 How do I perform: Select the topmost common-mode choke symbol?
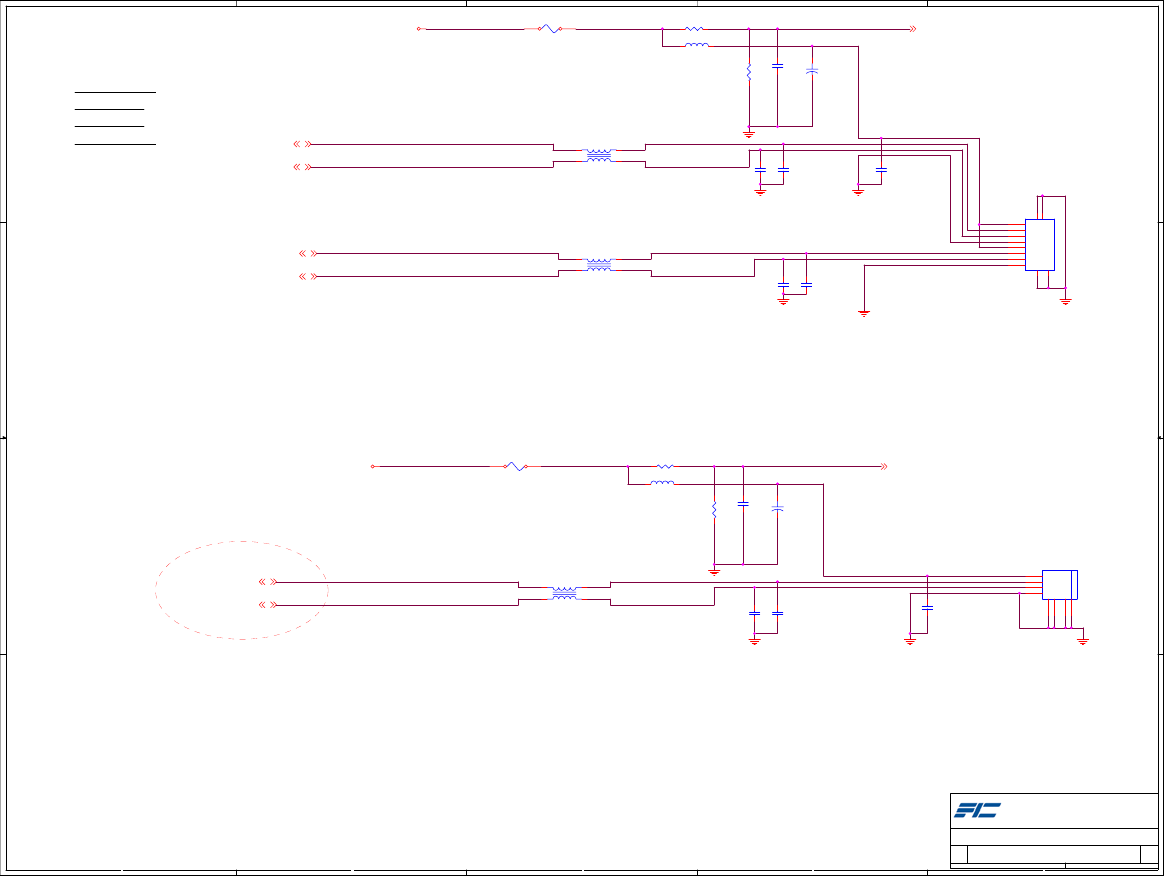(x=599, y=156)
